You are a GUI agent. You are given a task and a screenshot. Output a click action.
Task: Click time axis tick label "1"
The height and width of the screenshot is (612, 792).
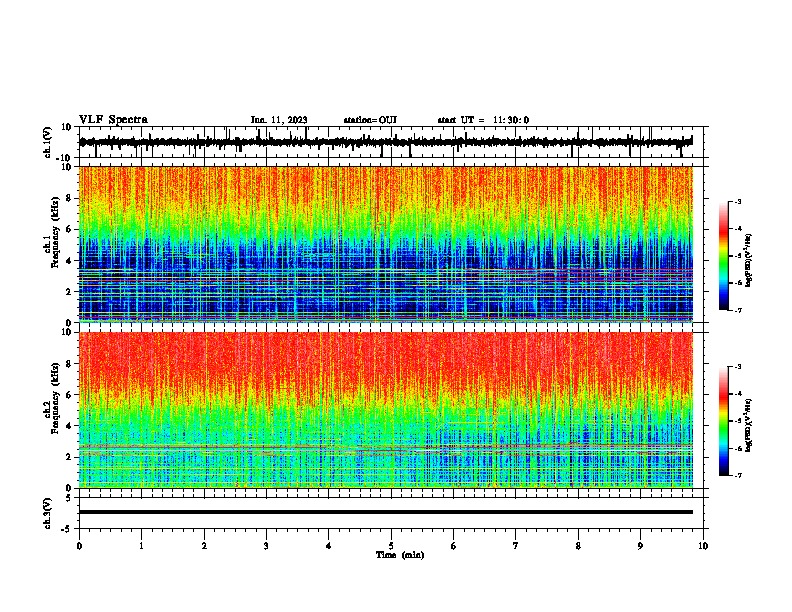click(141, 546)
